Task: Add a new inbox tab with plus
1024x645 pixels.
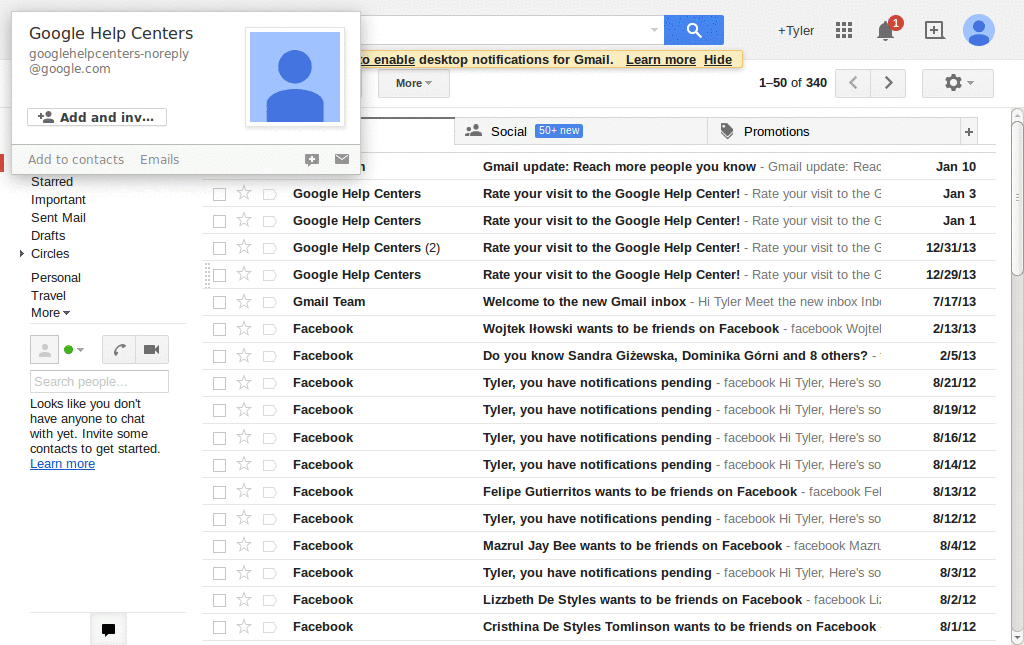Action: tap(969, 132)
